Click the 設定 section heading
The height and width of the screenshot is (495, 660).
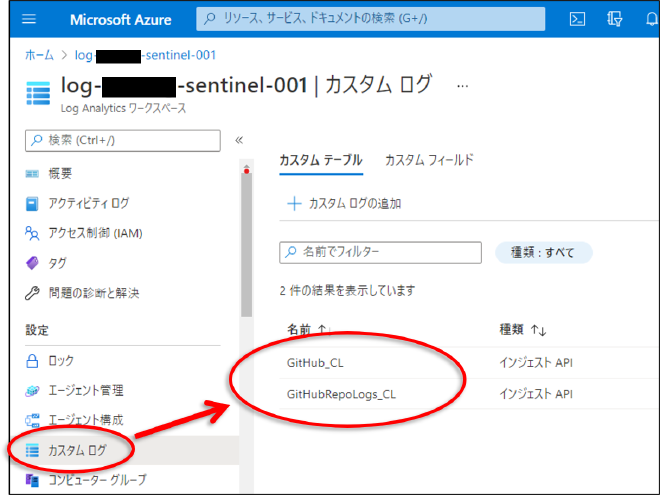click(x=37, y=330)
